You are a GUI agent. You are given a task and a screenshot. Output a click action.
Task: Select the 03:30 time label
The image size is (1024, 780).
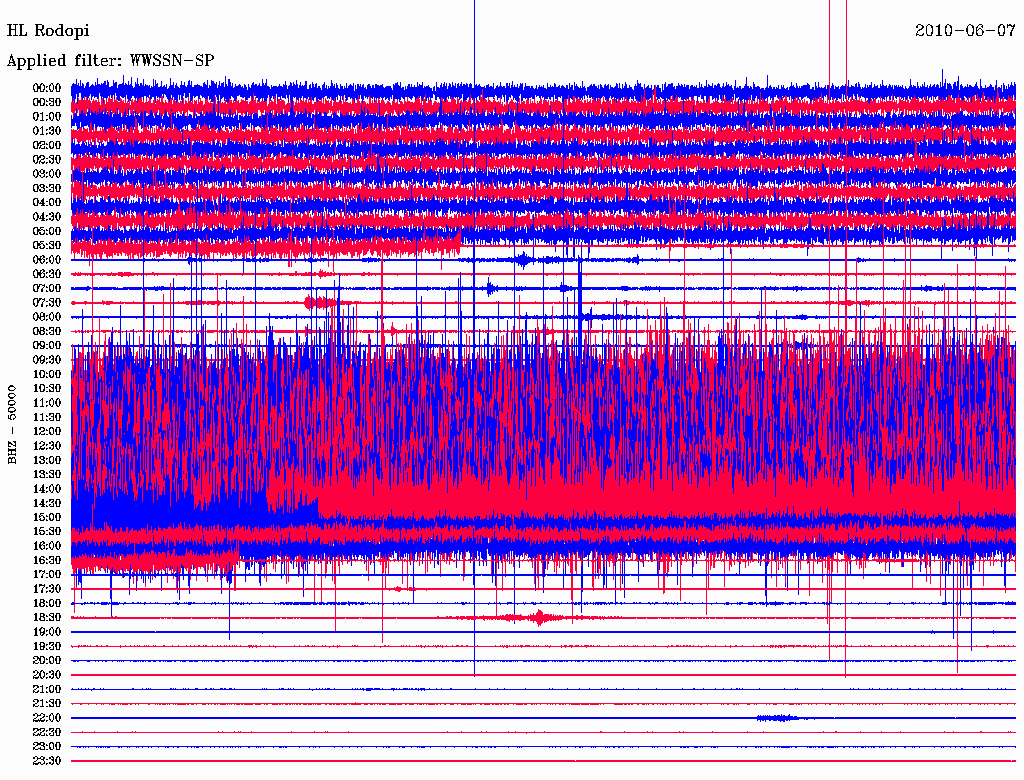(x=47, y=188)
